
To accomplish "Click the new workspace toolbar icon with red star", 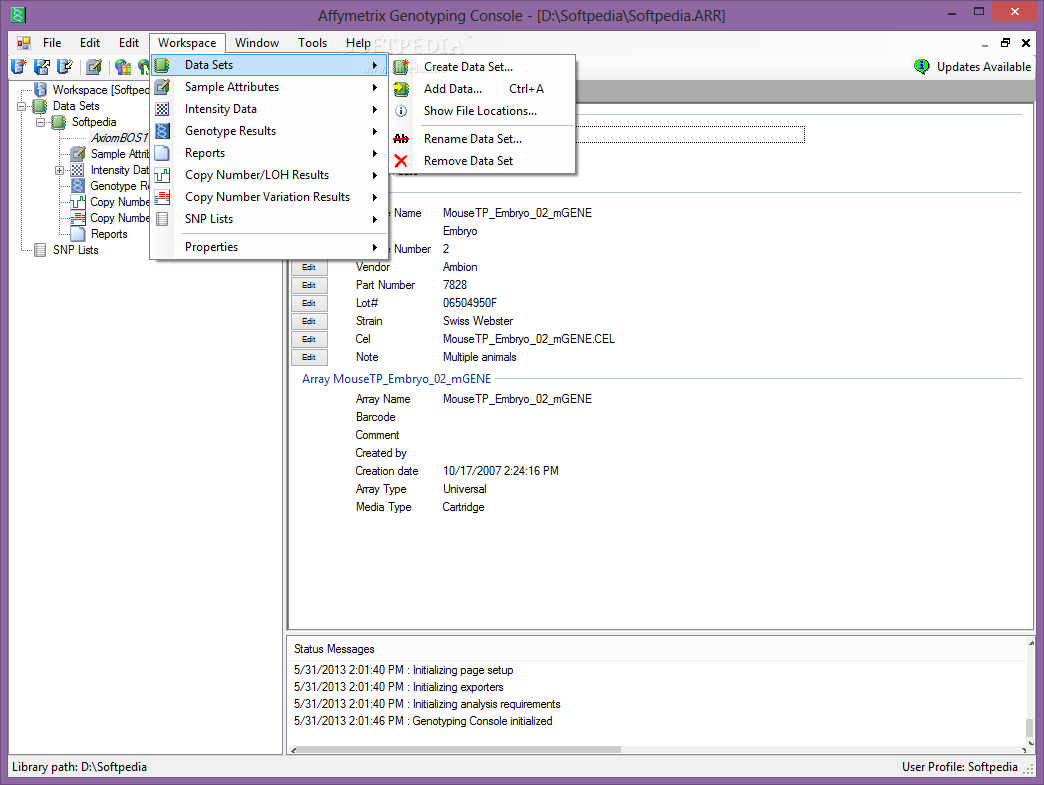I will click(19, 67).
